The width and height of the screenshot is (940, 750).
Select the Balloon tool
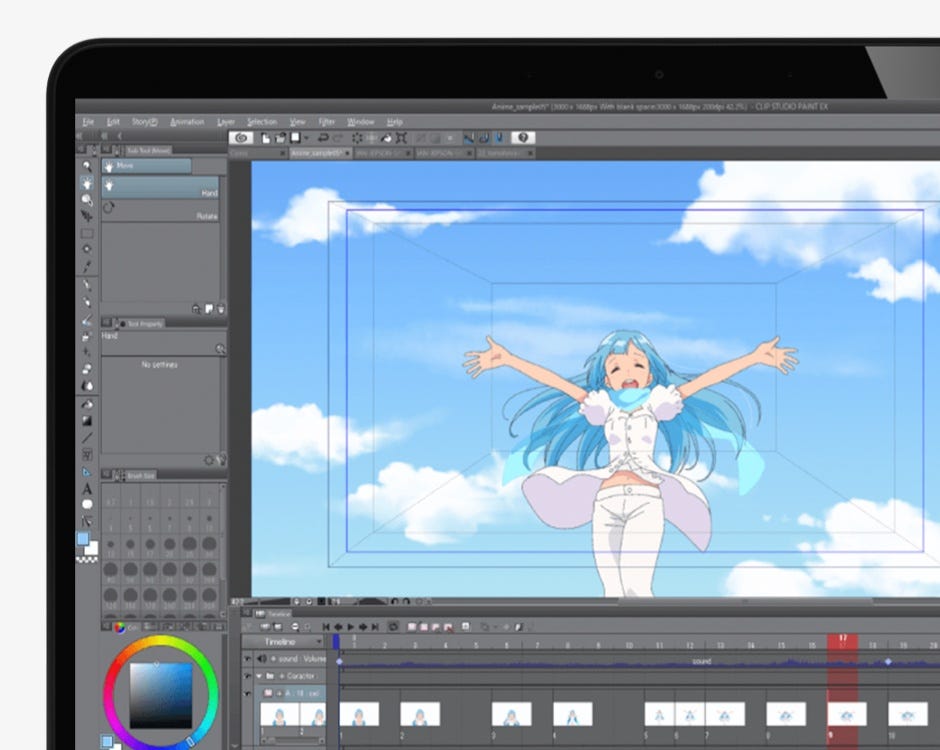click(x=87, y=505)
